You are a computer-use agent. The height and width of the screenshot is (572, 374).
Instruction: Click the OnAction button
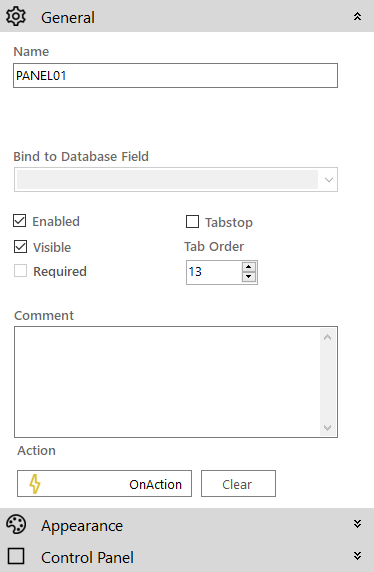click(x=104, y=484)
